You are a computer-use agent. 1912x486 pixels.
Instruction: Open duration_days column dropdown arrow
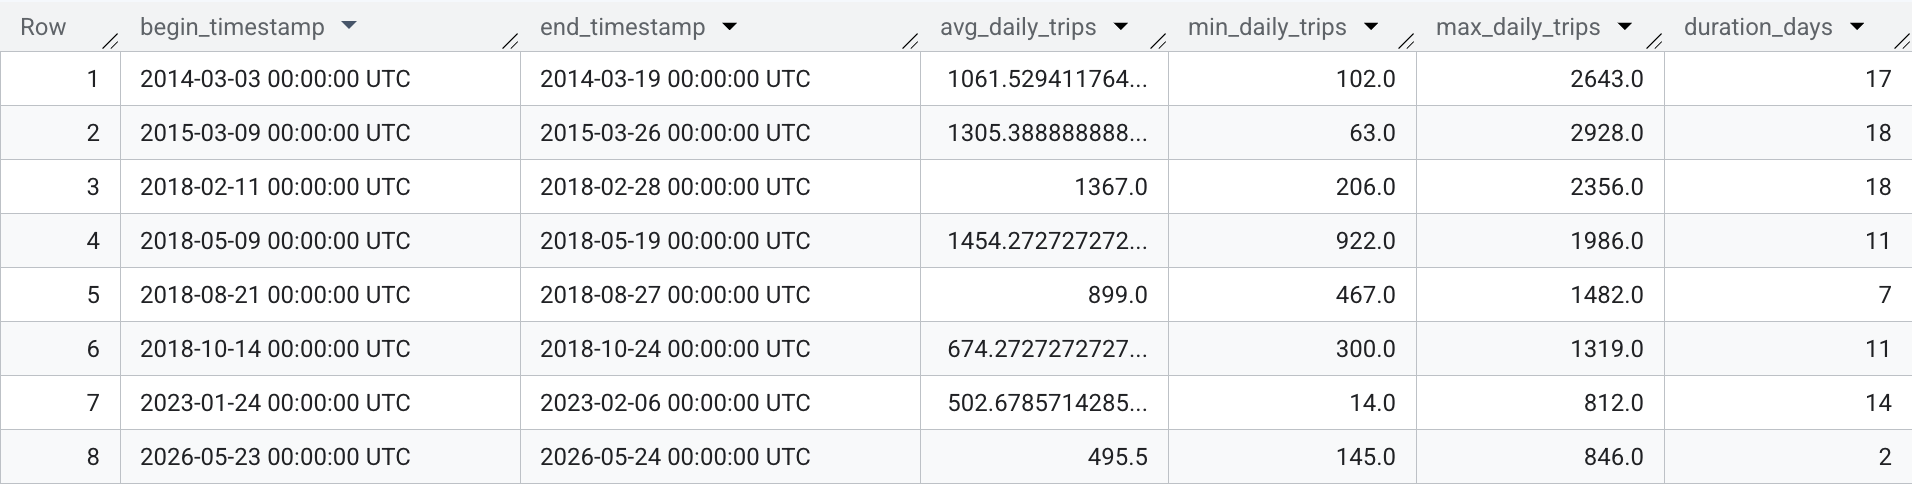click(1857, 27)
